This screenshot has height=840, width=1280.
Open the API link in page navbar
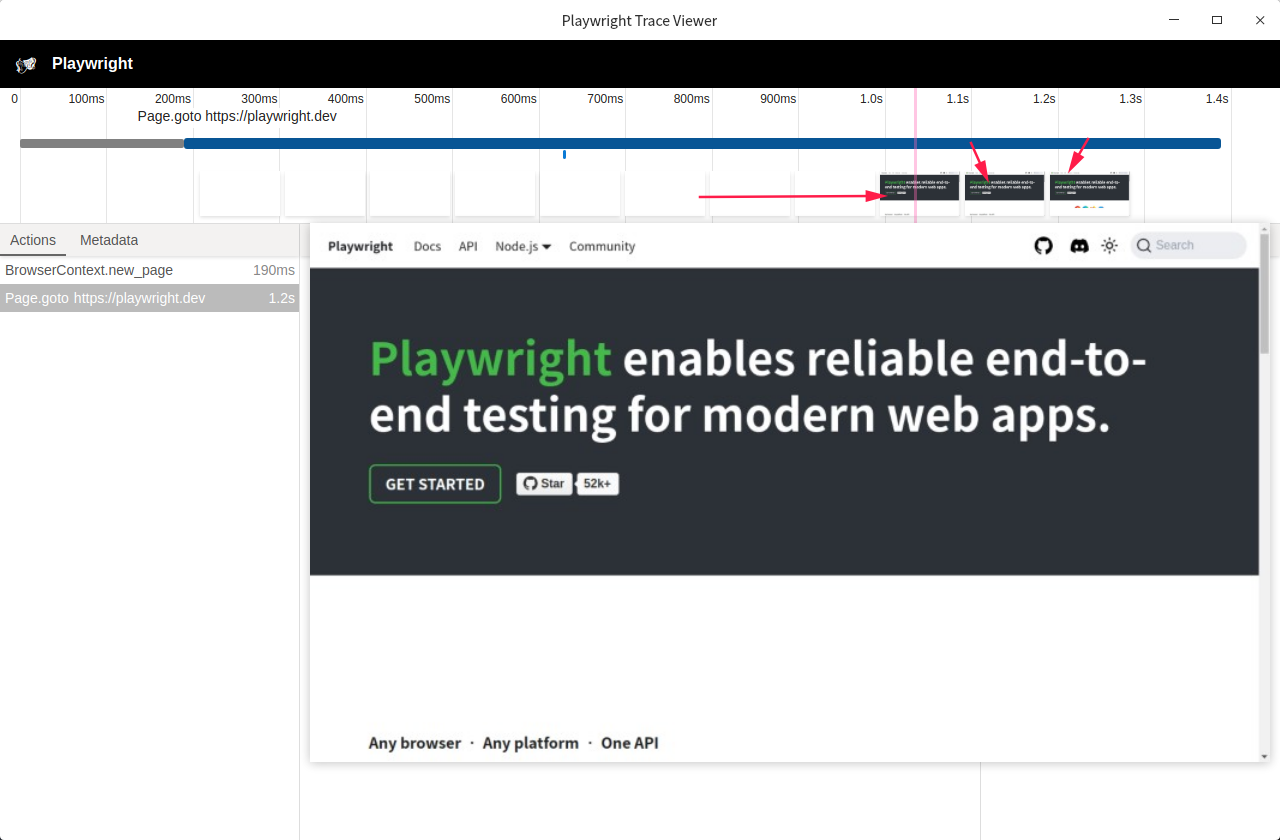point(468,246)
